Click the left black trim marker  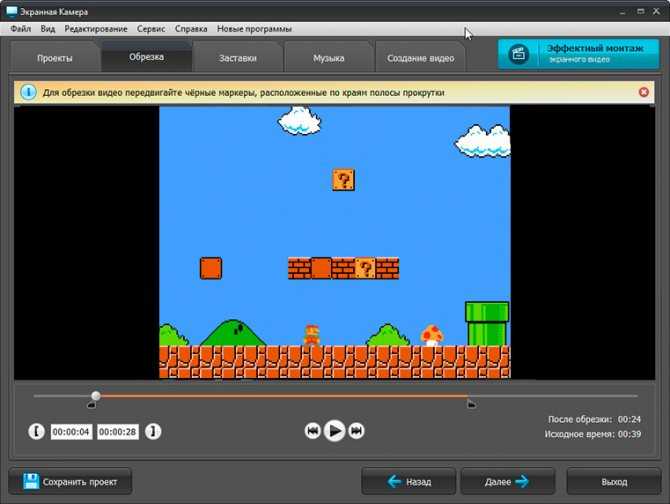[91, 404]
